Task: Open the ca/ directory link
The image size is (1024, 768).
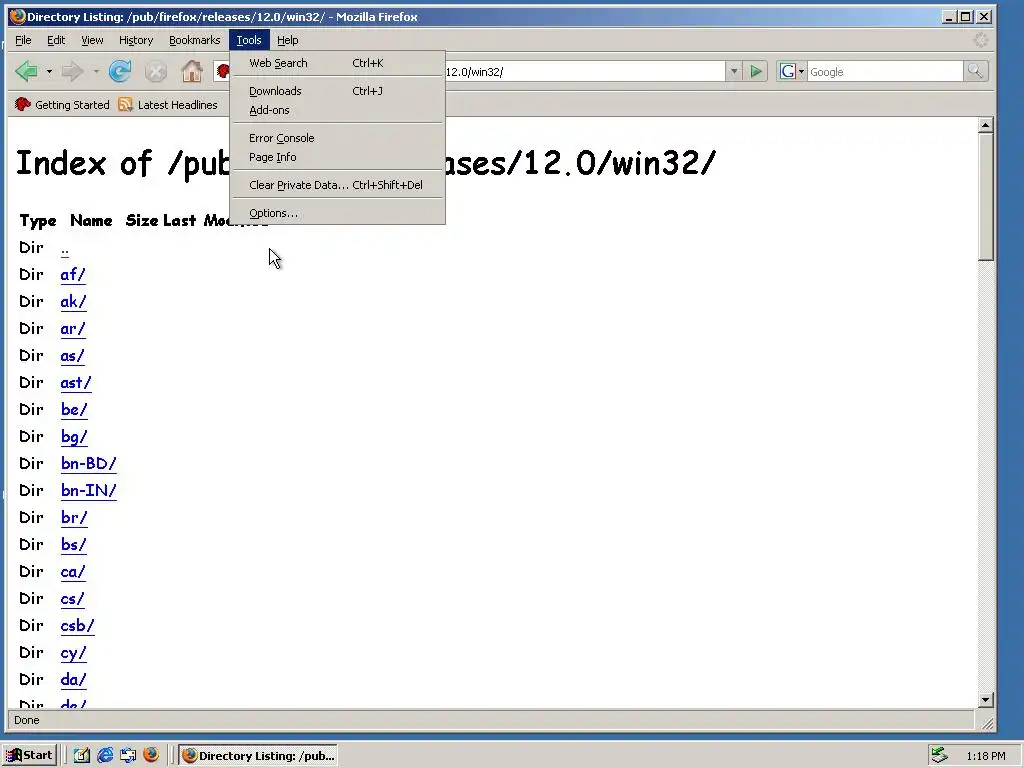Action: [x=73, y=572]
